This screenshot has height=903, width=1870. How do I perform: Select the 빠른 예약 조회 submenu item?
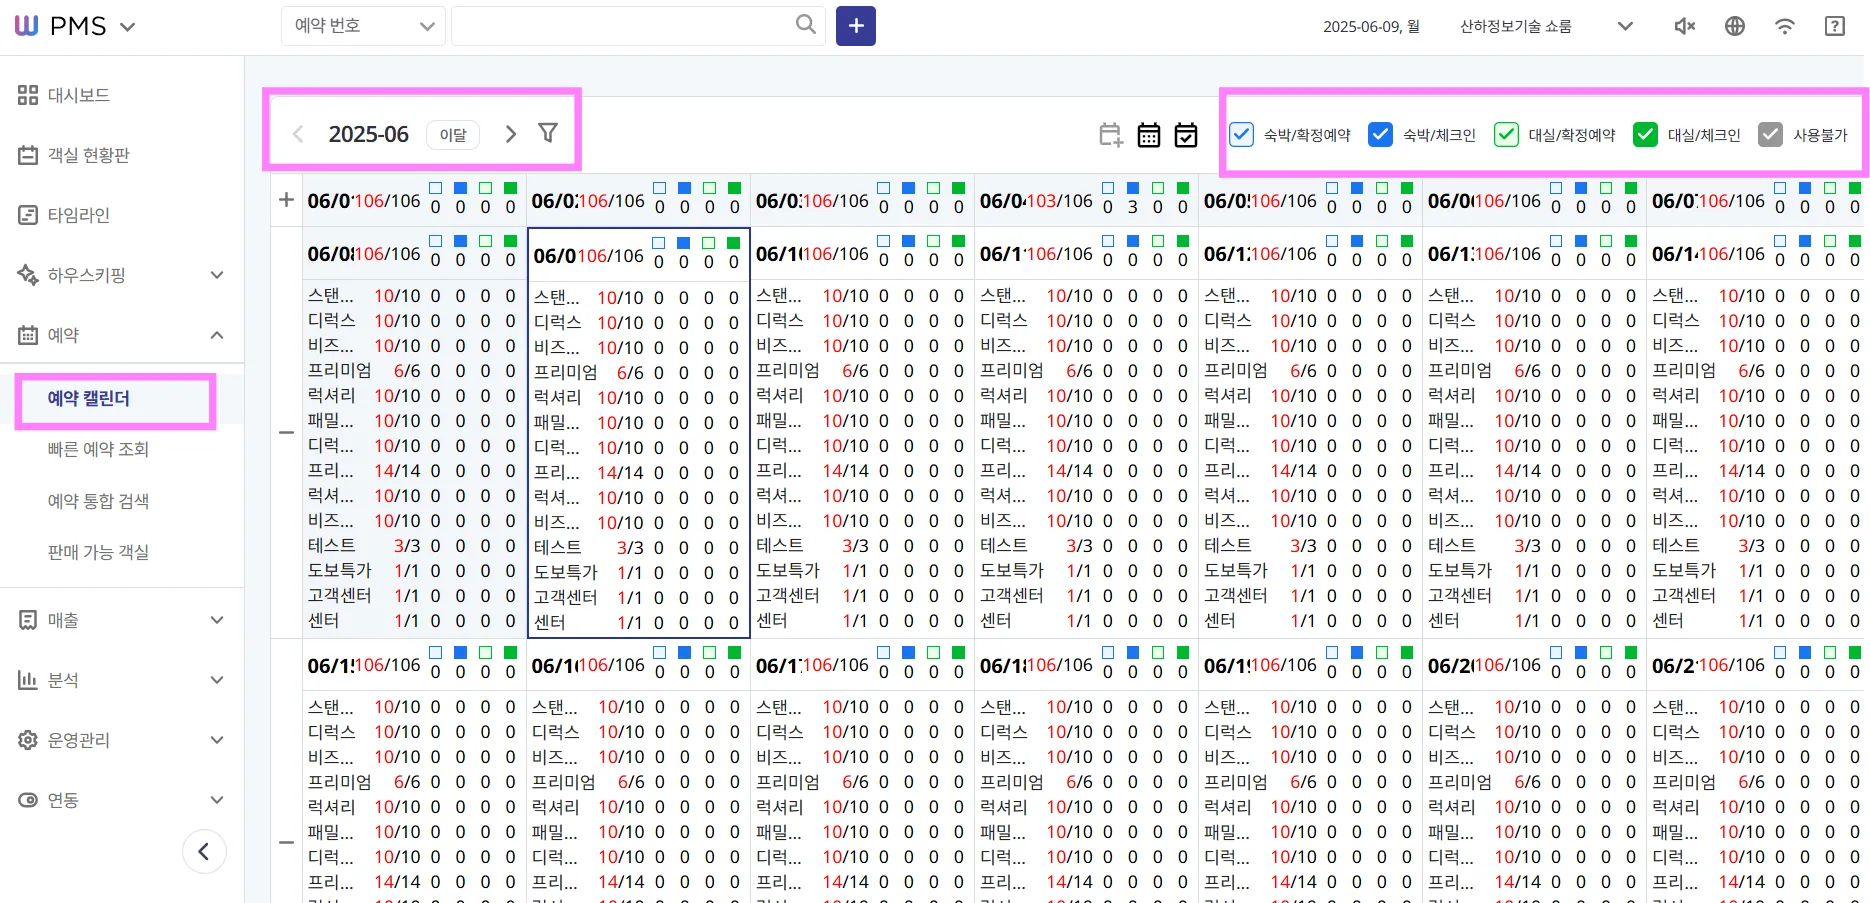click(98, 450)
